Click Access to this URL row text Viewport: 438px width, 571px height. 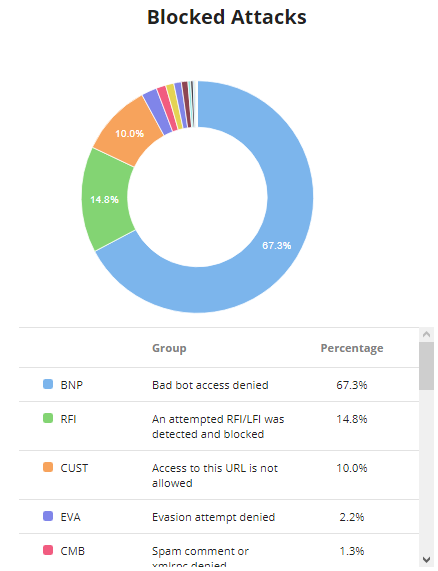[215, 475]
